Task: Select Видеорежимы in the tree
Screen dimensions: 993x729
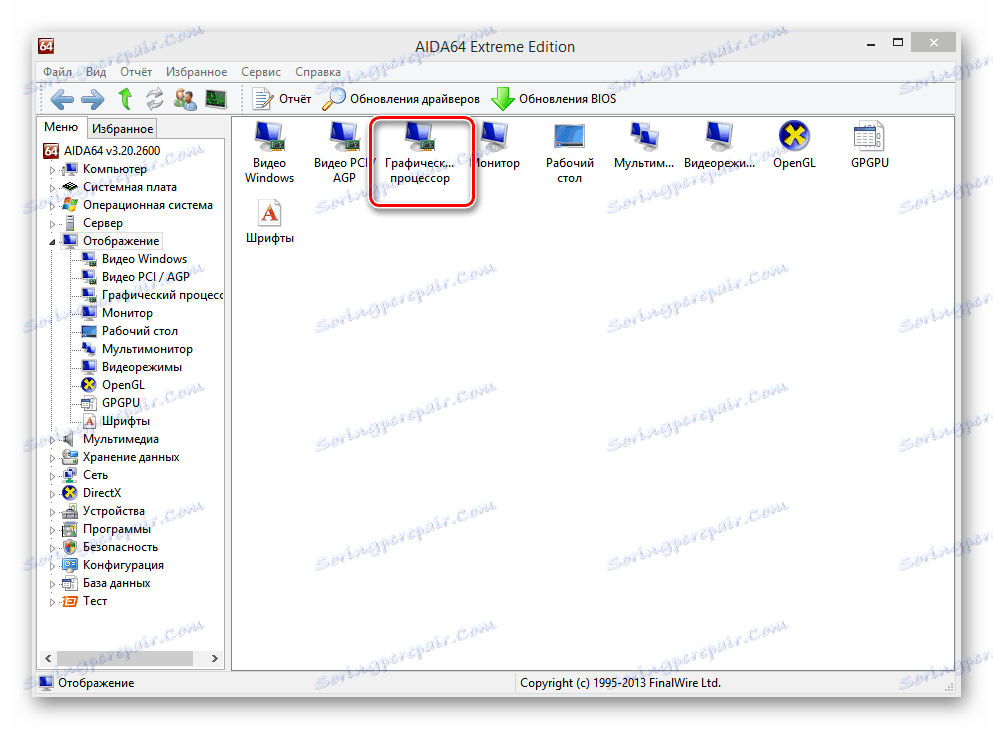Action: 132,367
